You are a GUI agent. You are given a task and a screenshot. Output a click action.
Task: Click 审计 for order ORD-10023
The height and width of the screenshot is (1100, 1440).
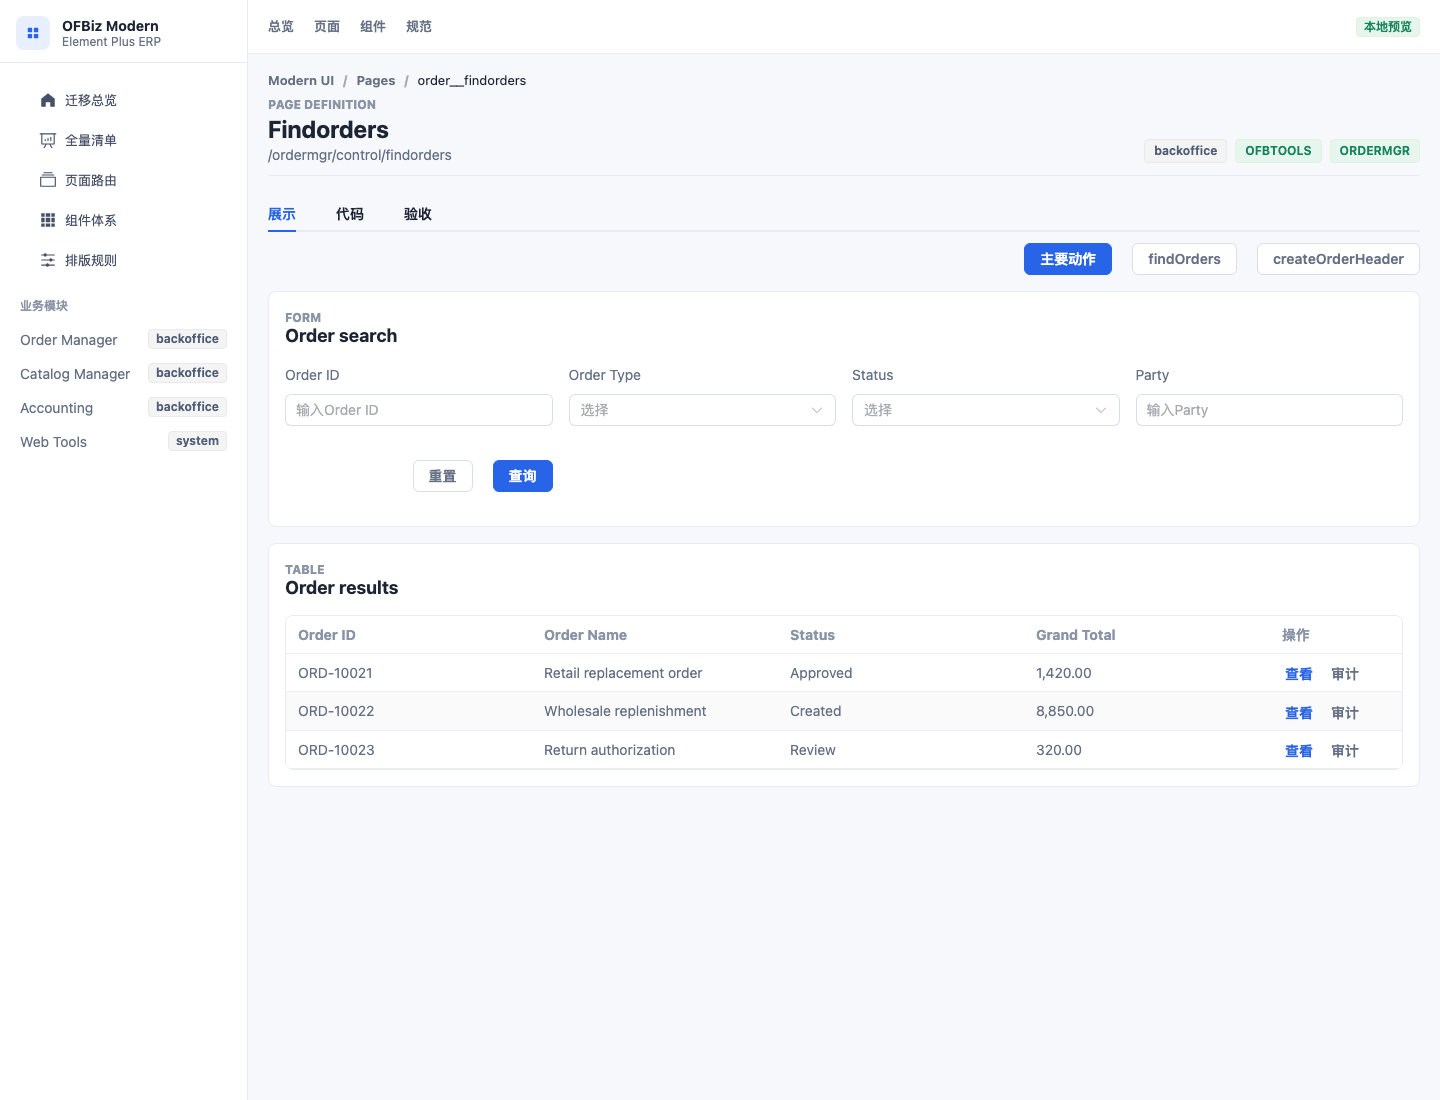1345,751
